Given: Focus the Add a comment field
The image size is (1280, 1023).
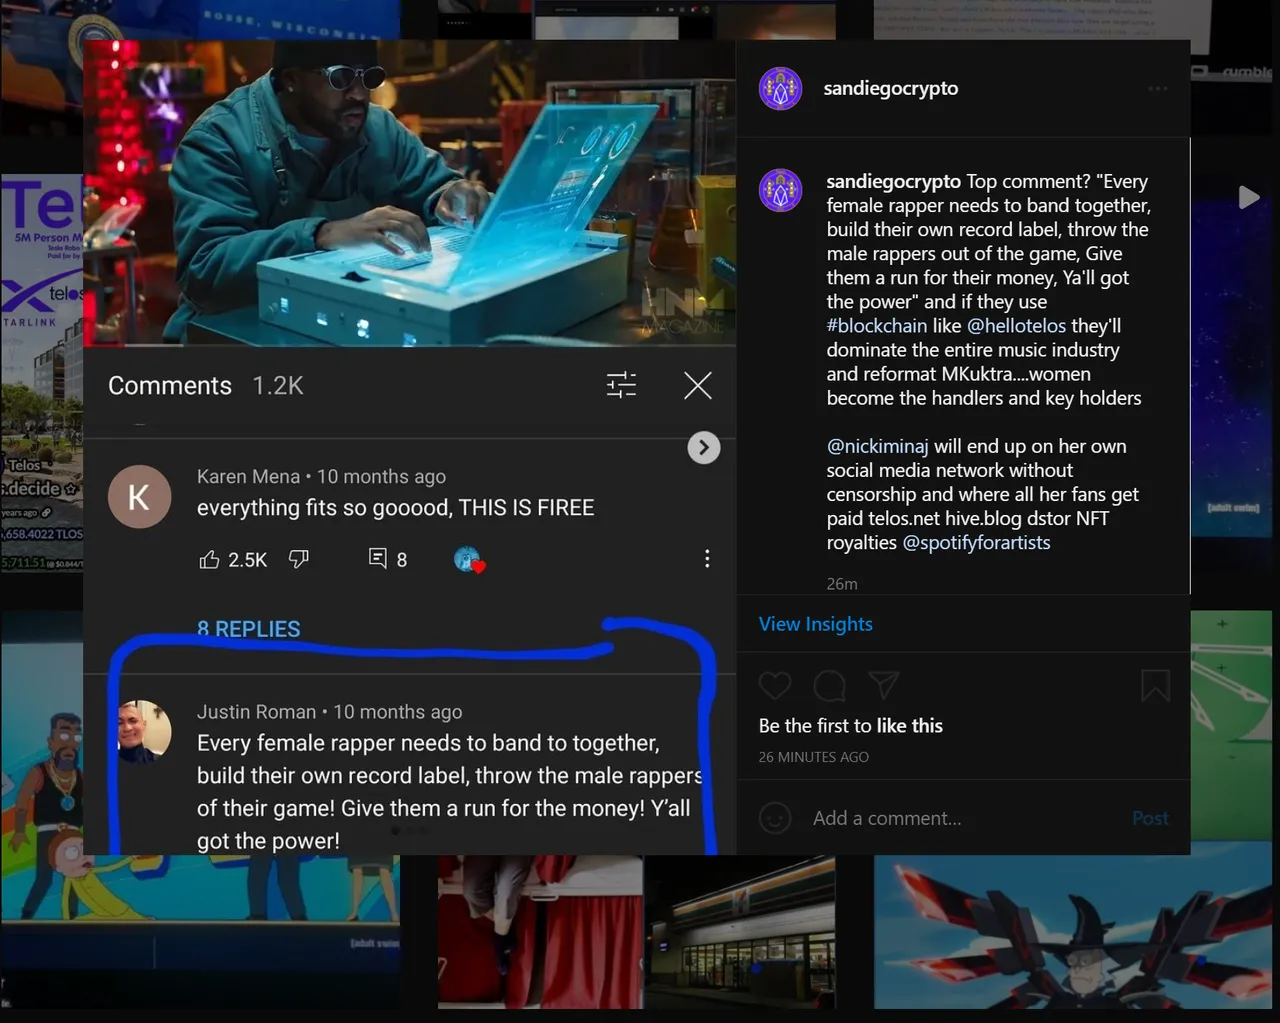Looking at the screenshot, I should 965,818.
